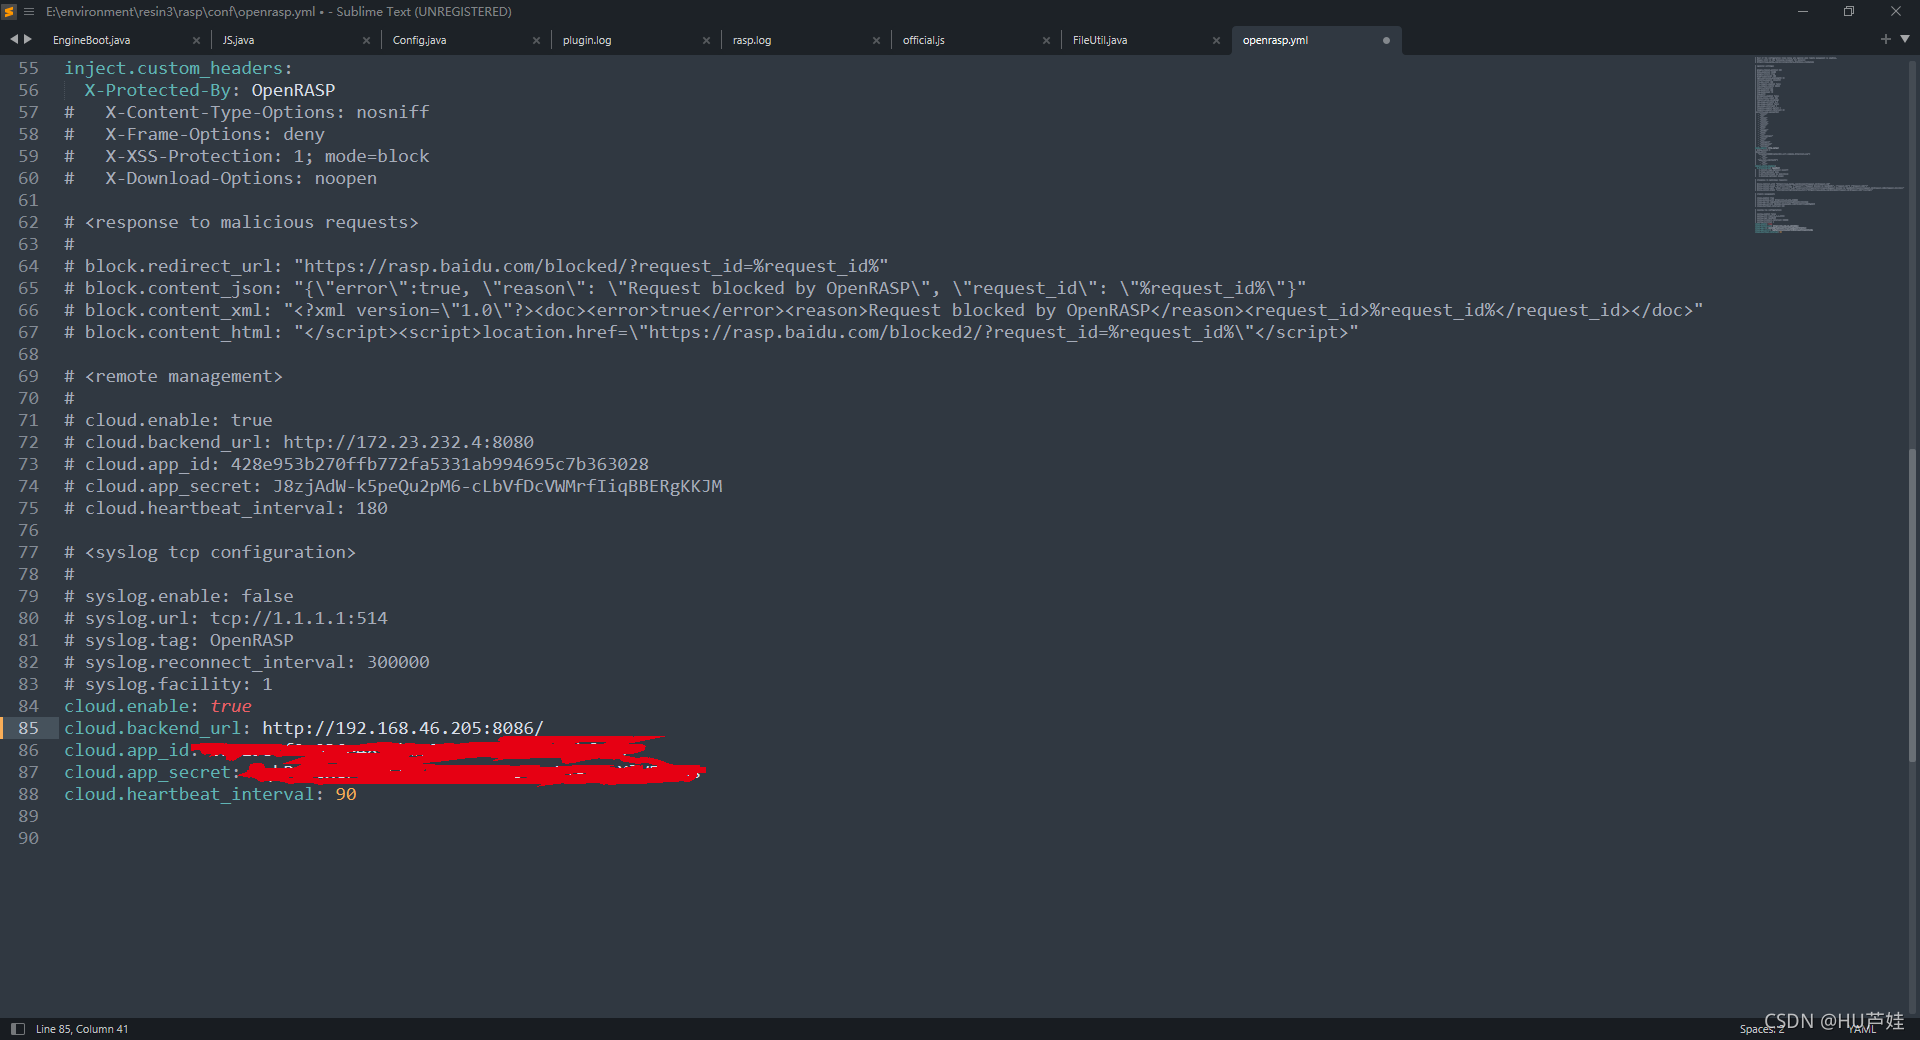Viewport: 1920px width, 1040px height.
Task: Toggle the panel icon in status bar corner
Action: coord(16,1028)
